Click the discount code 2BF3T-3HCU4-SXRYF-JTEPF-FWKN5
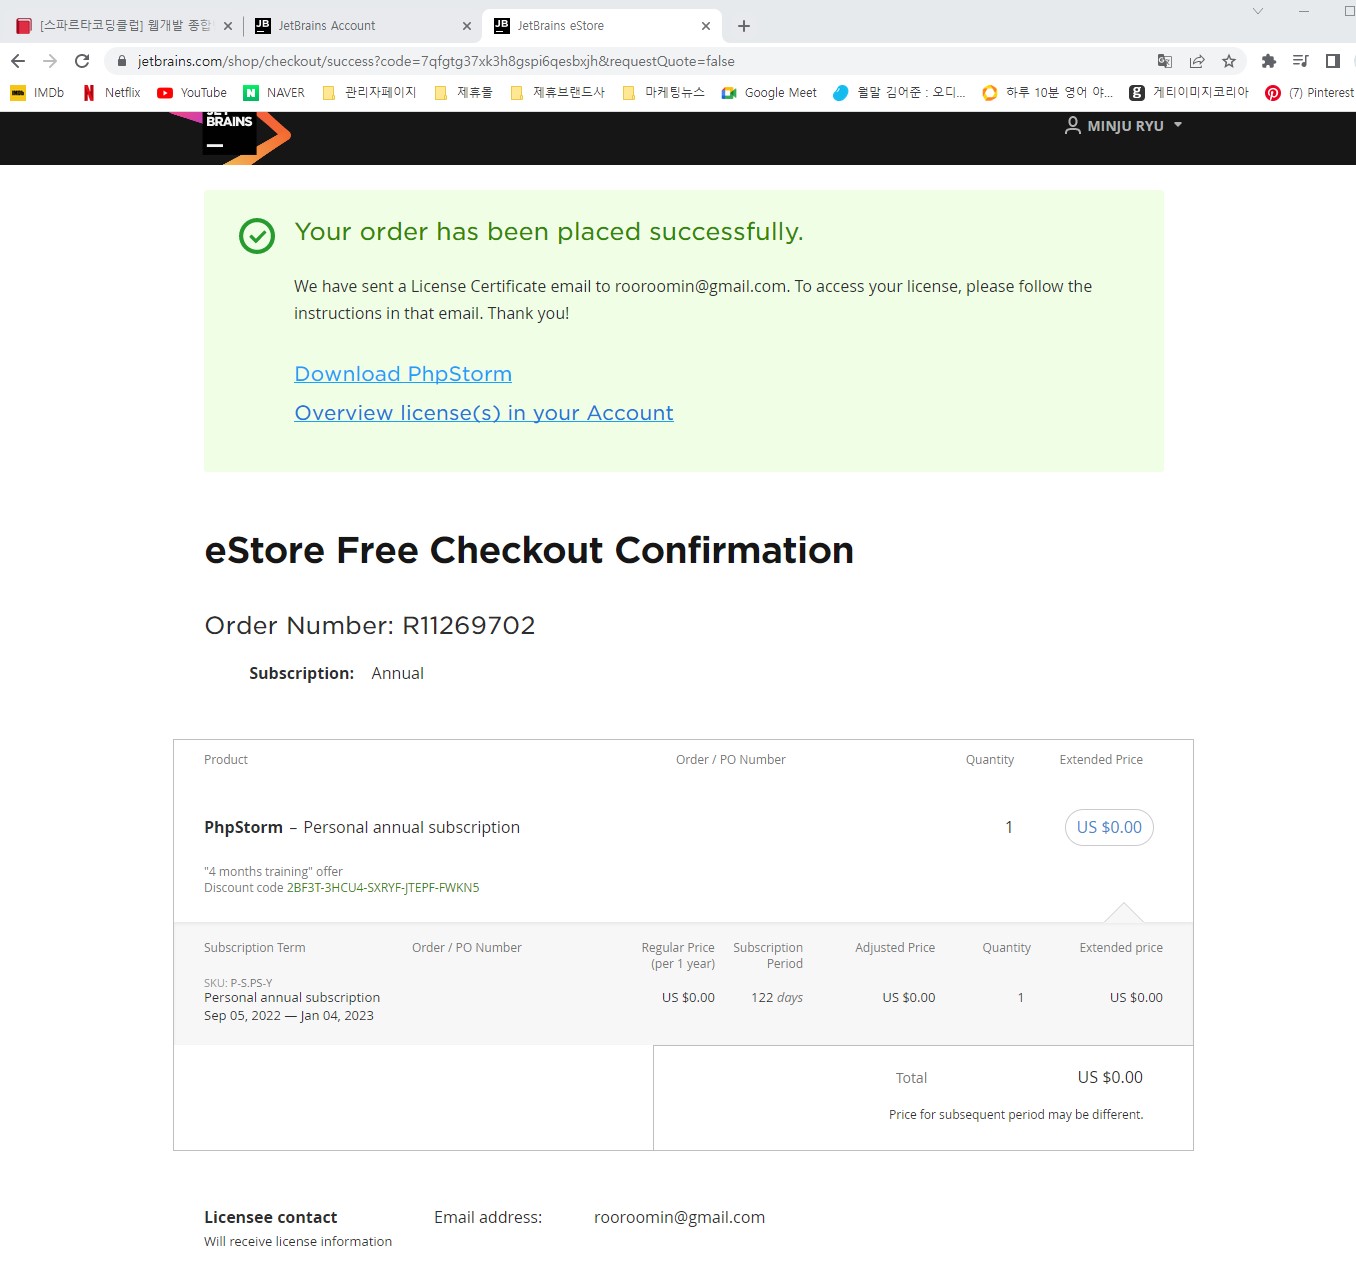The image size is (1356, 1267). coord(383,888)
